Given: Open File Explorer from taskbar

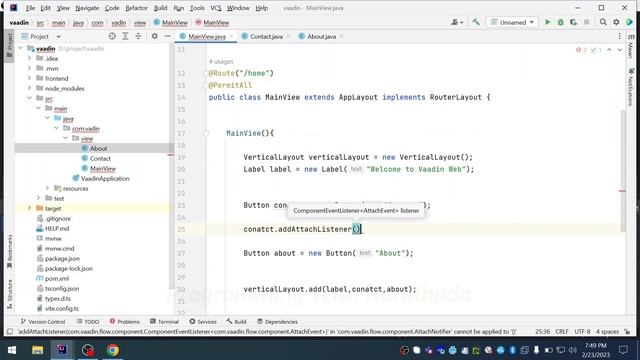Looking at the screenshot, I should (x=38, y=350).
